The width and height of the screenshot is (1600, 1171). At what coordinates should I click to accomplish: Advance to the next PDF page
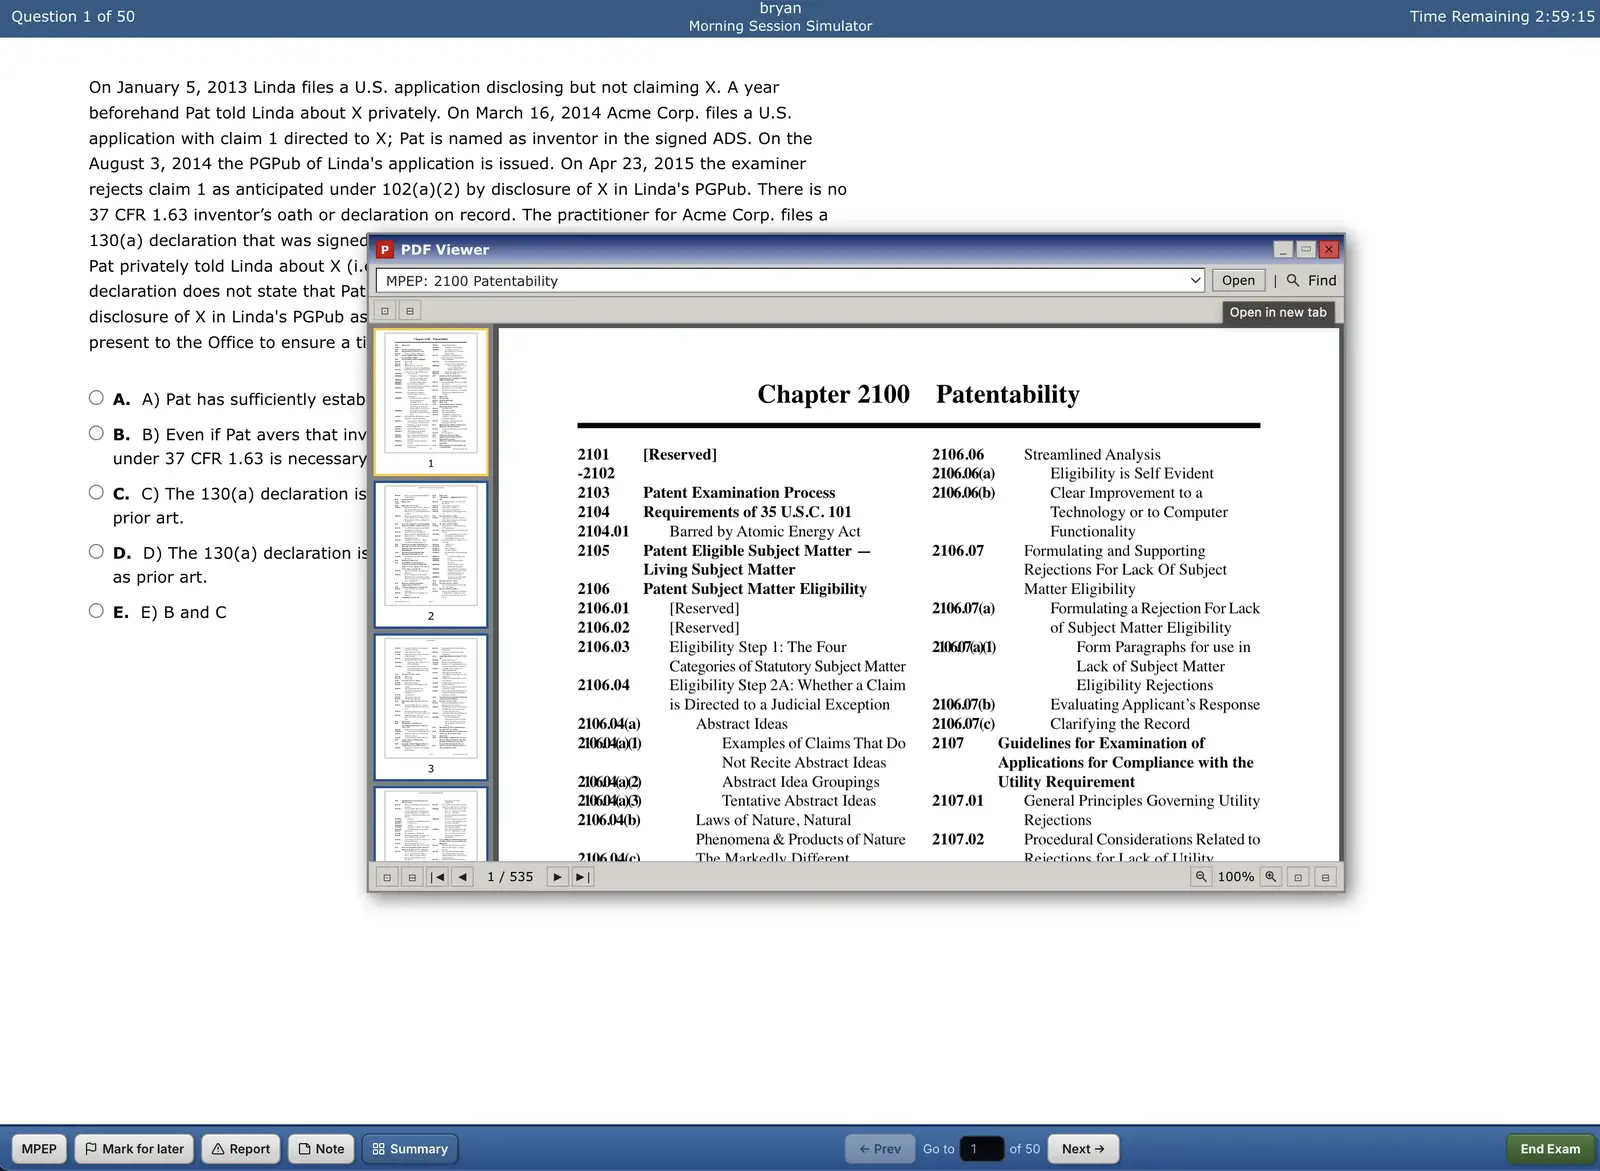557,877
